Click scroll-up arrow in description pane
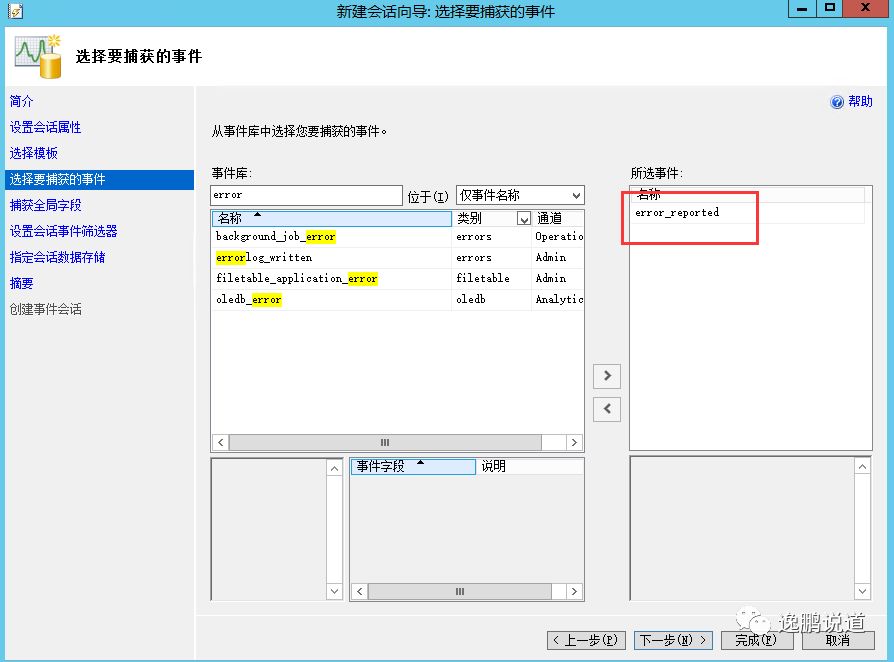Image resolution: width=894 pixels, height=662 pixels. [x=334, y=469]
